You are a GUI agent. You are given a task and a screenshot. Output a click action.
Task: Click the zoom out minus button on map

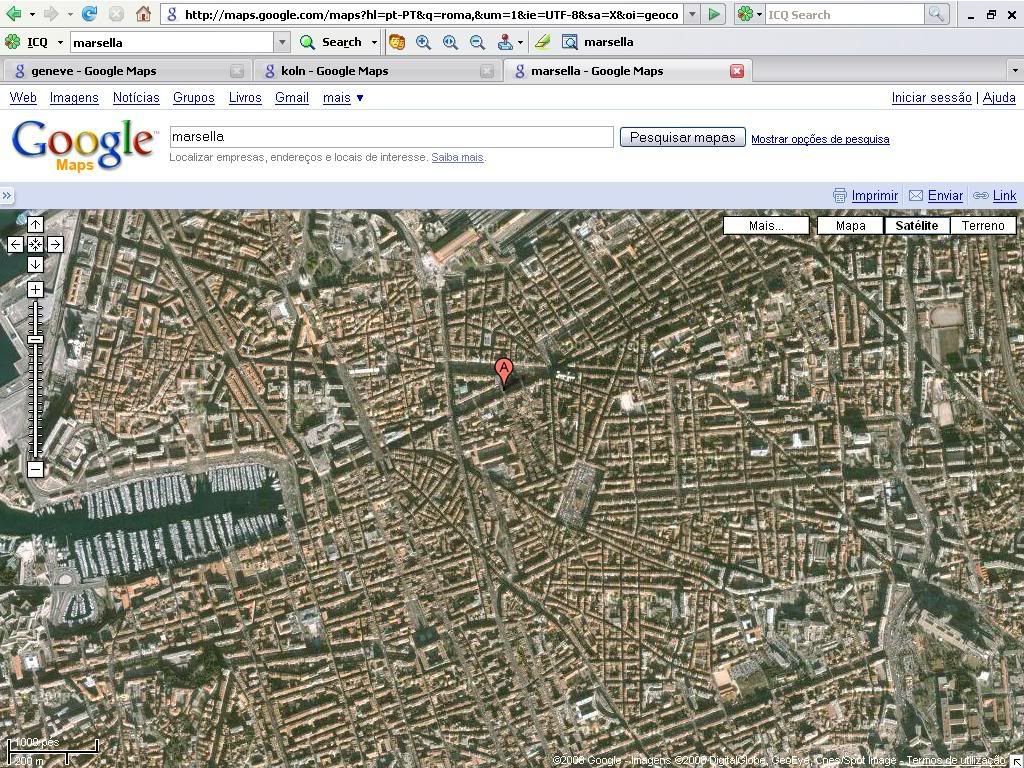pyautogui.click(x=35, y=469)
